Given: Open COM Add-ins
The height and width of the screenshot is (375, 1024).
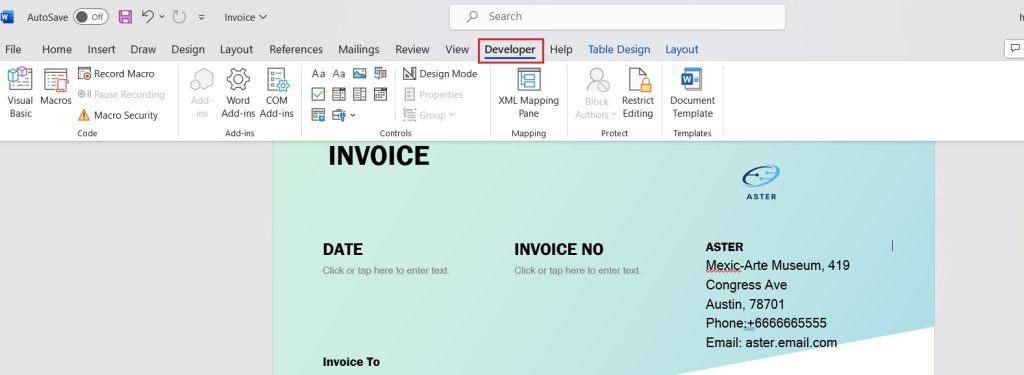Looking at the screenshot, I should pos(277,93).
